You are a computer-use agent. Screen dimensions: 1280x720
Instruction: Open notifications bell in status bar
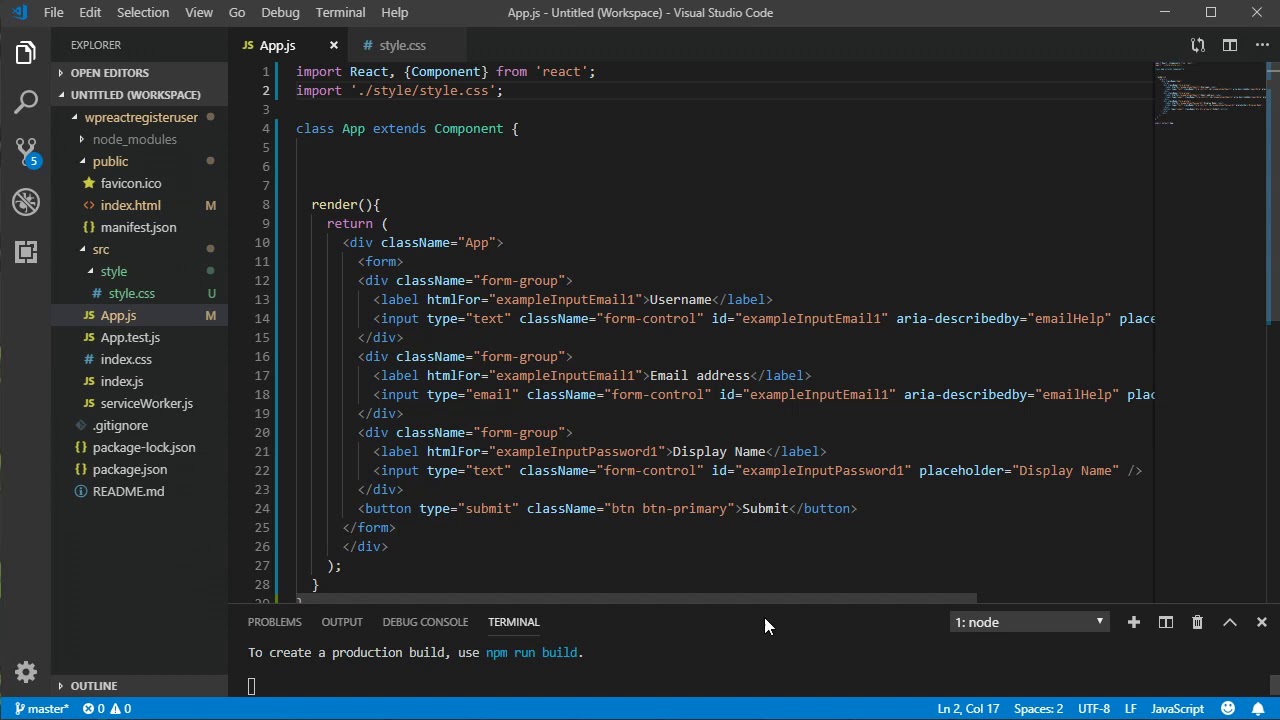tap(1259, 709)
